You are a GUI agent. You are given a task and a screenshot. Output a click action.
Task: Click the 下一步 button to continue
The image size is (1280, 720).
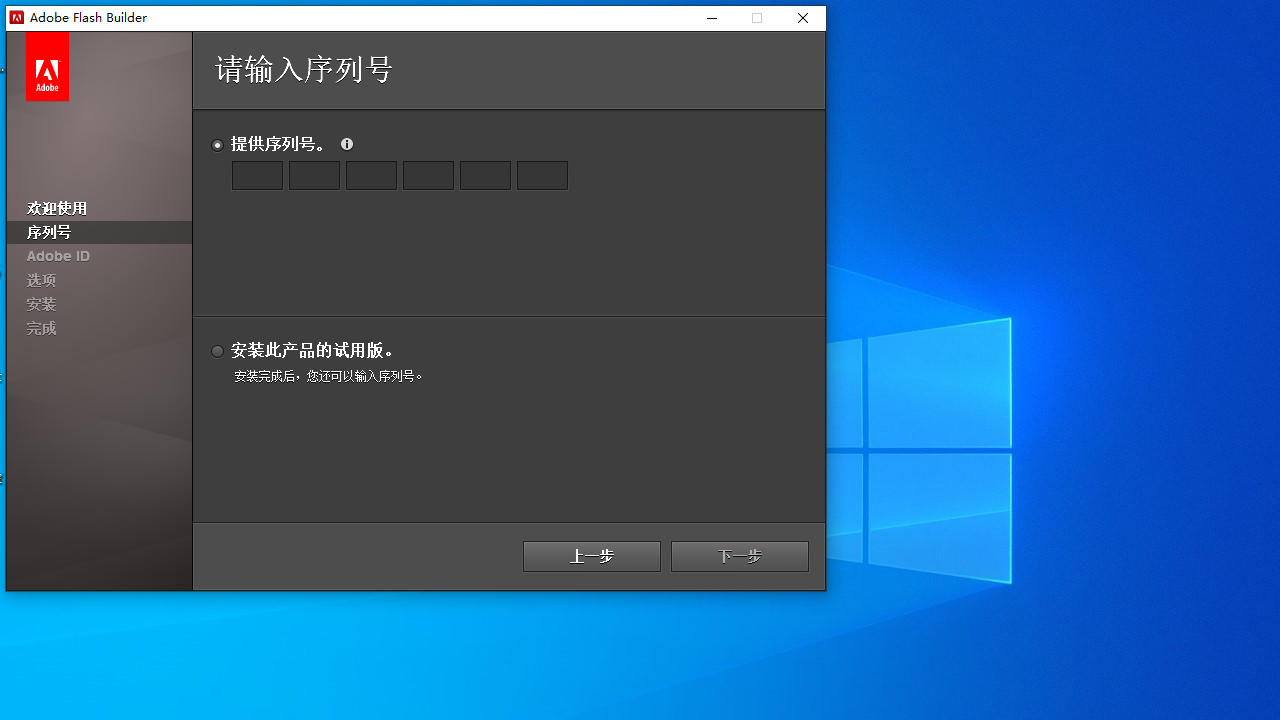739,556
